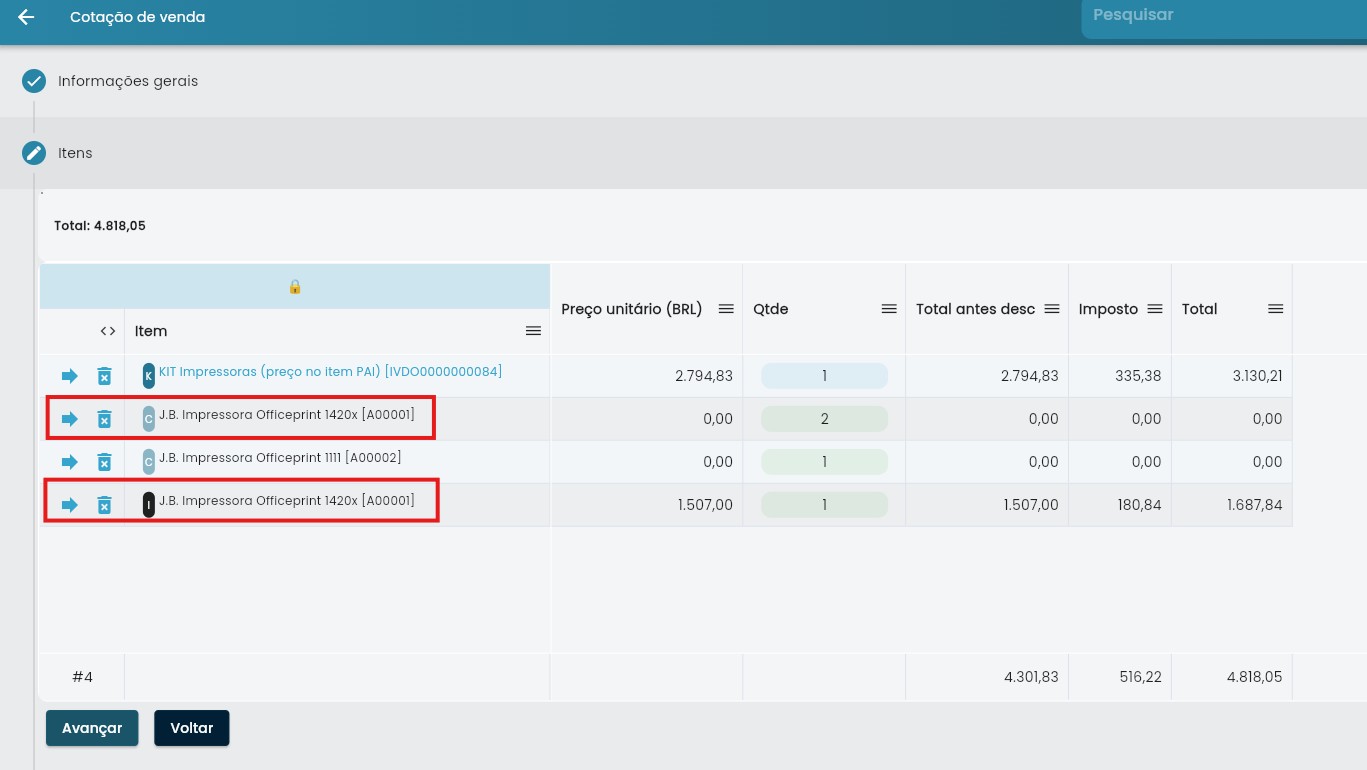This screenshot has width=1367, height=770.
Task: Click the lock icon above the Item column
Action: tap(295, 287)
